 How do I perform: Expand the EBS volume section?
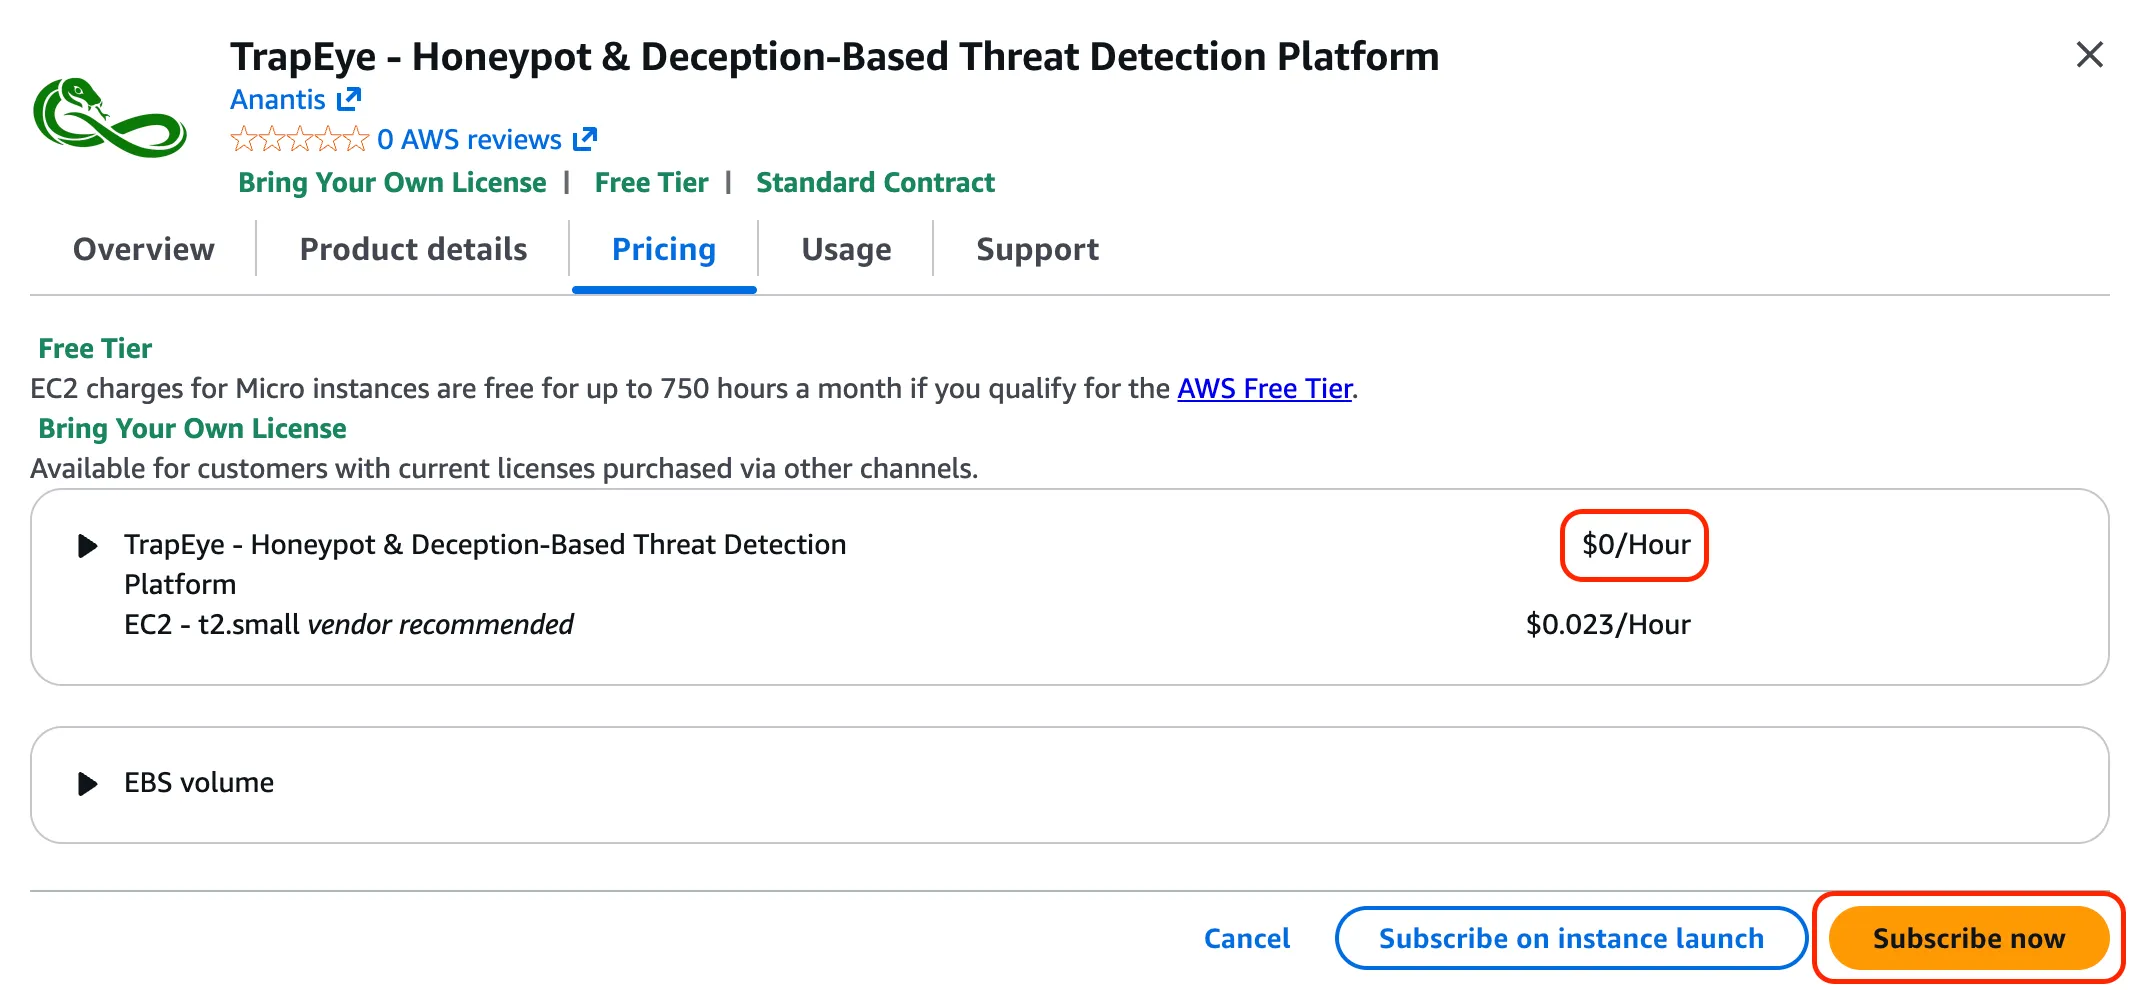88,783
